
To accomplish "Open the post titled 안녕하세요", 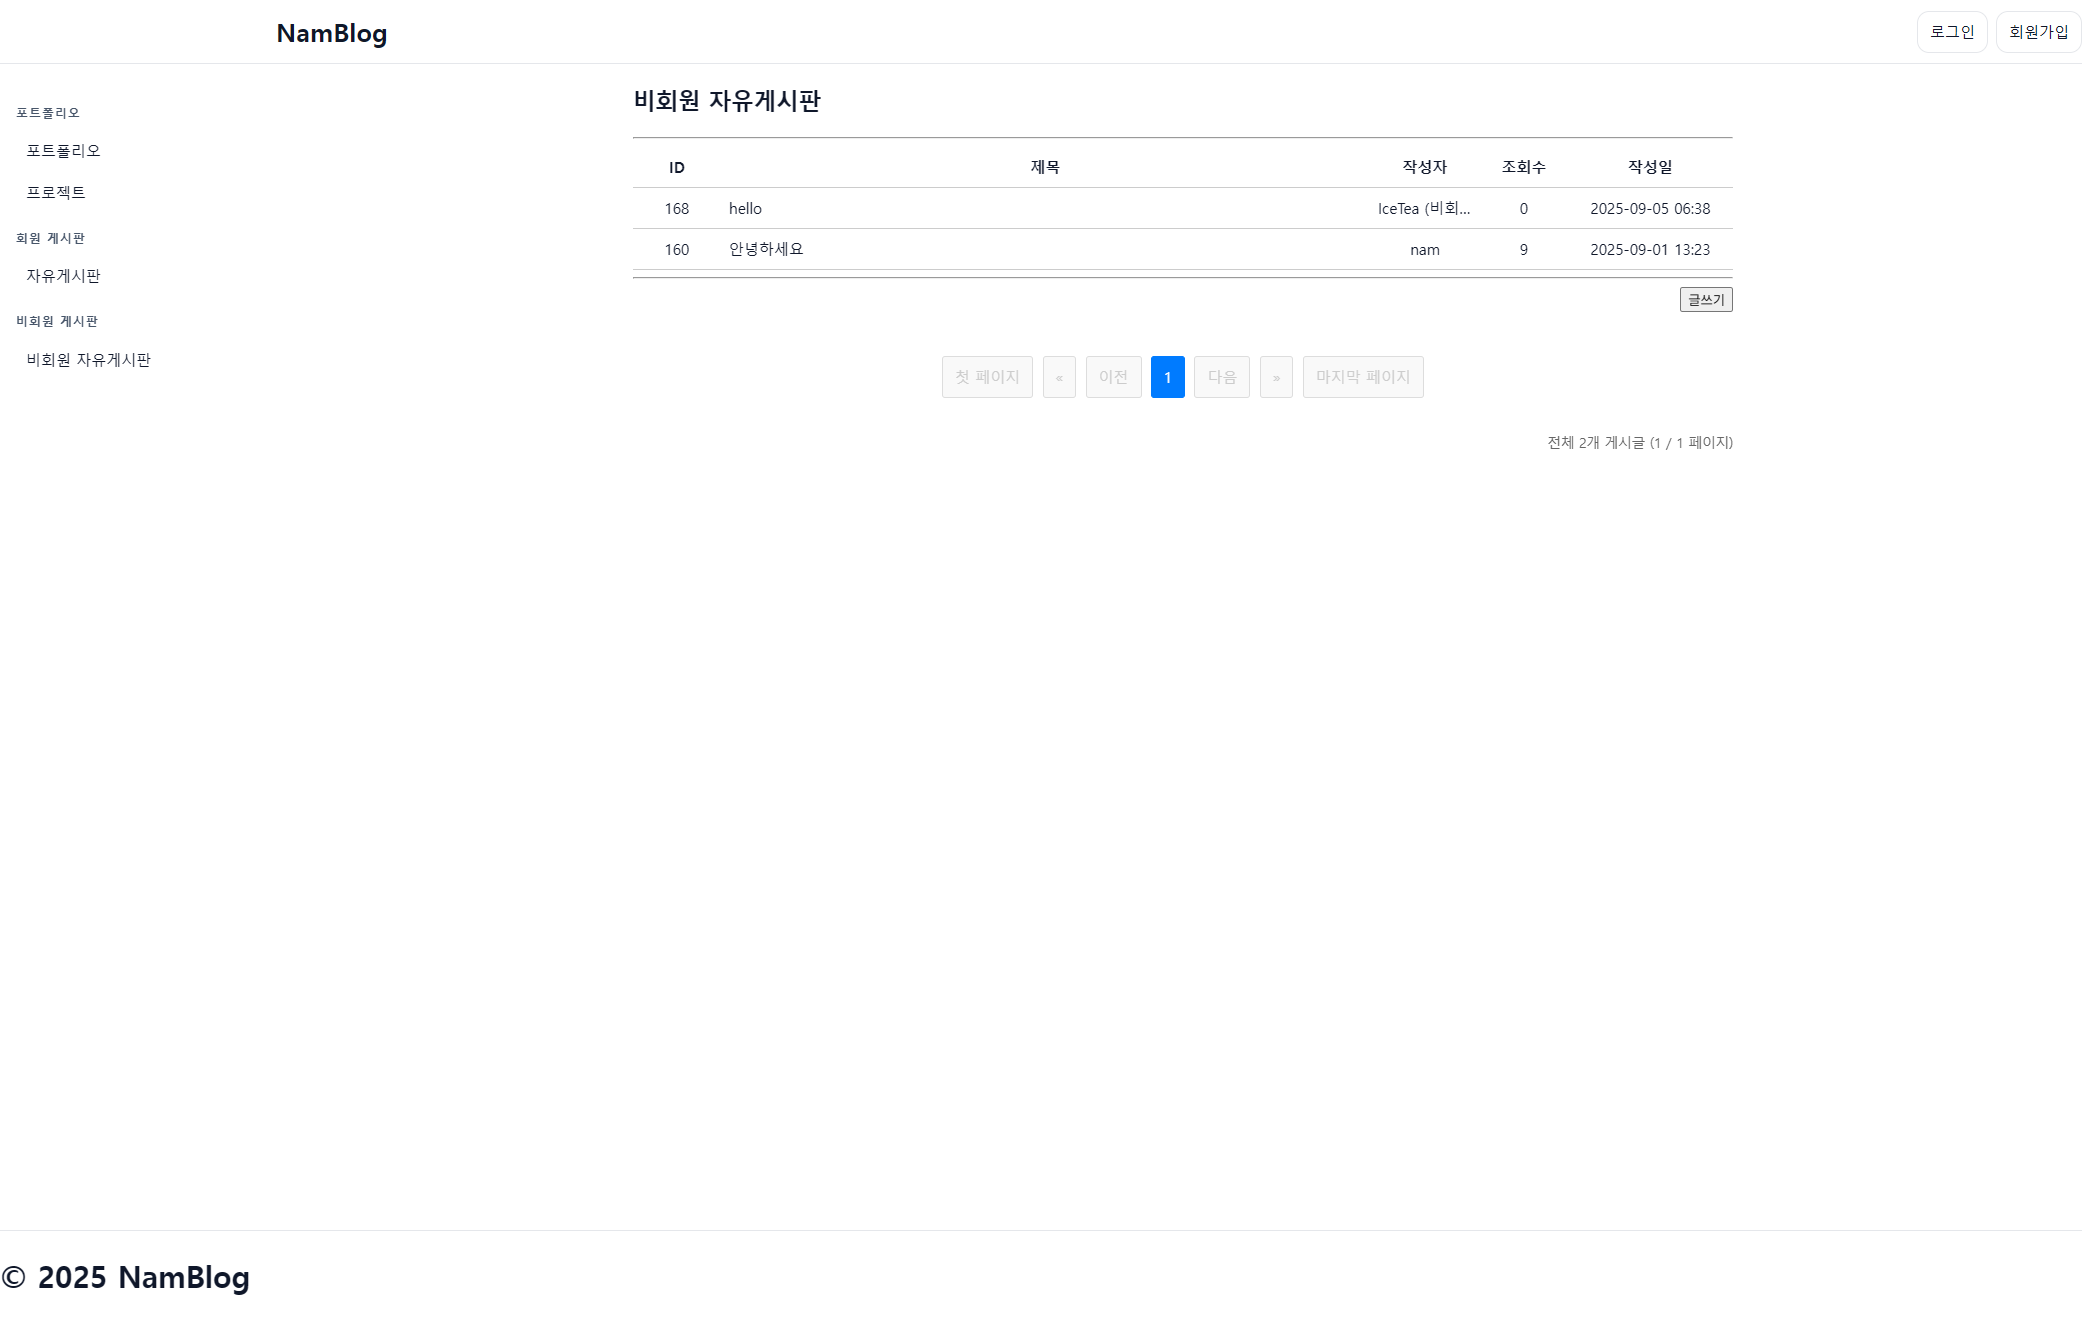I will (x=766, y=249).
